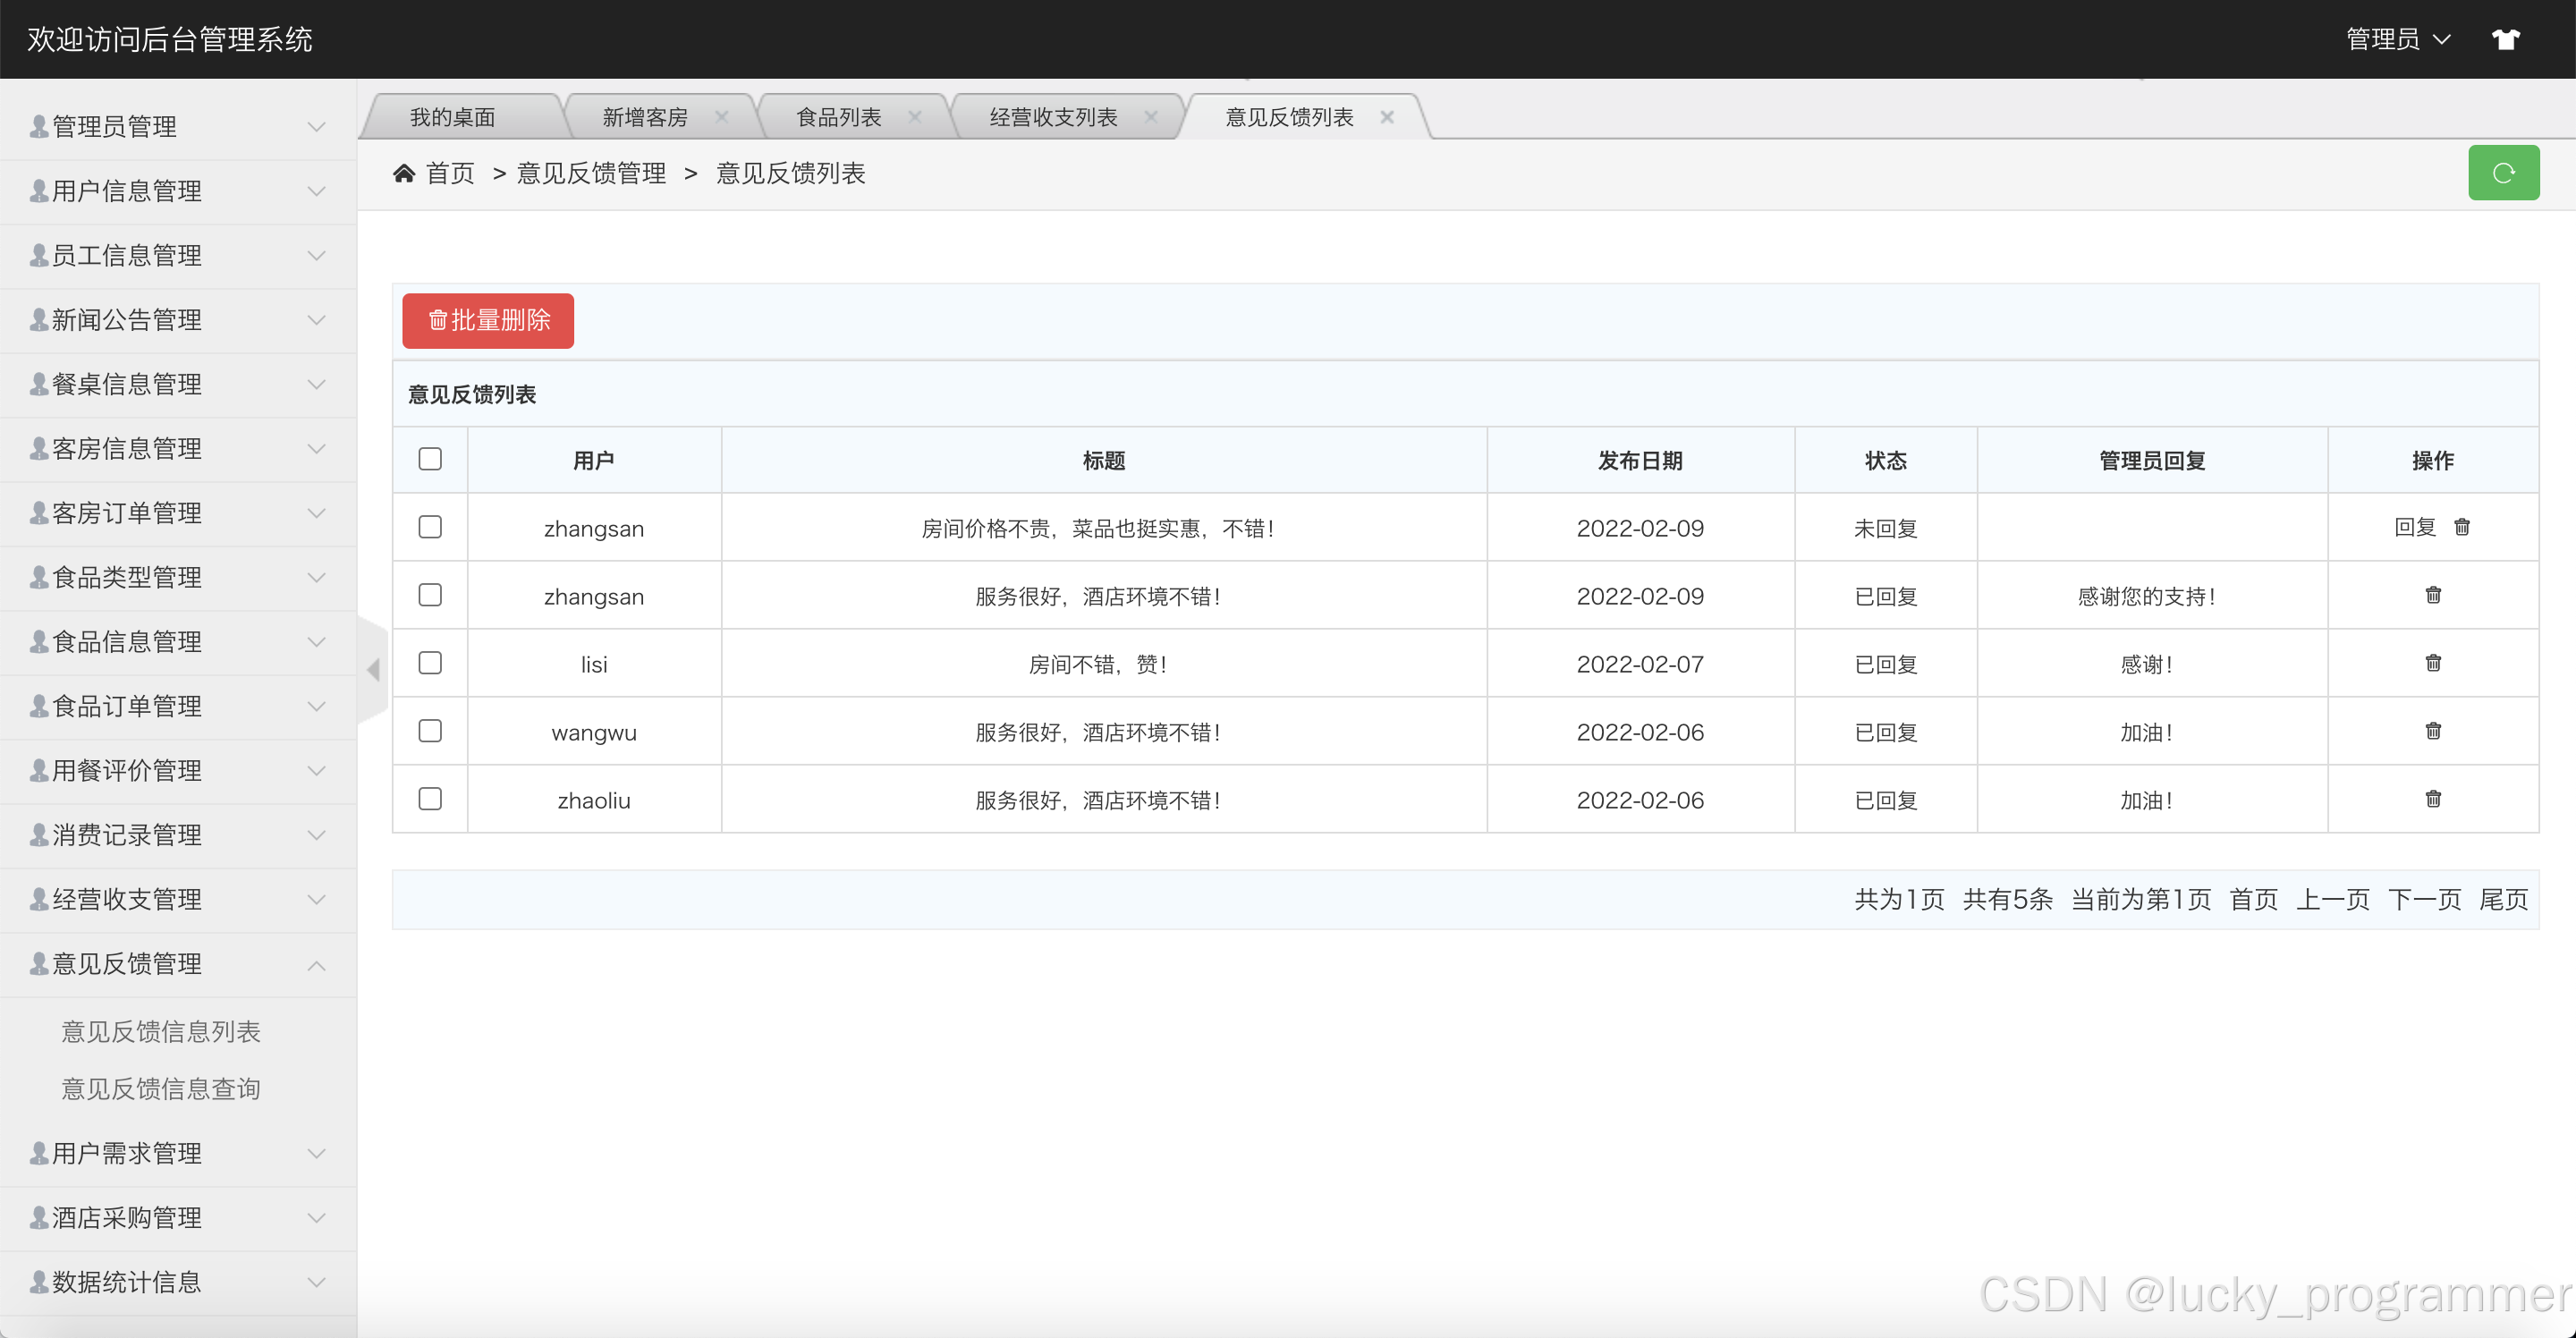Click the home icon in breadcrumb
Image resolution: width=2576 pixels, height=1338 pixels.
coord(404,174)
